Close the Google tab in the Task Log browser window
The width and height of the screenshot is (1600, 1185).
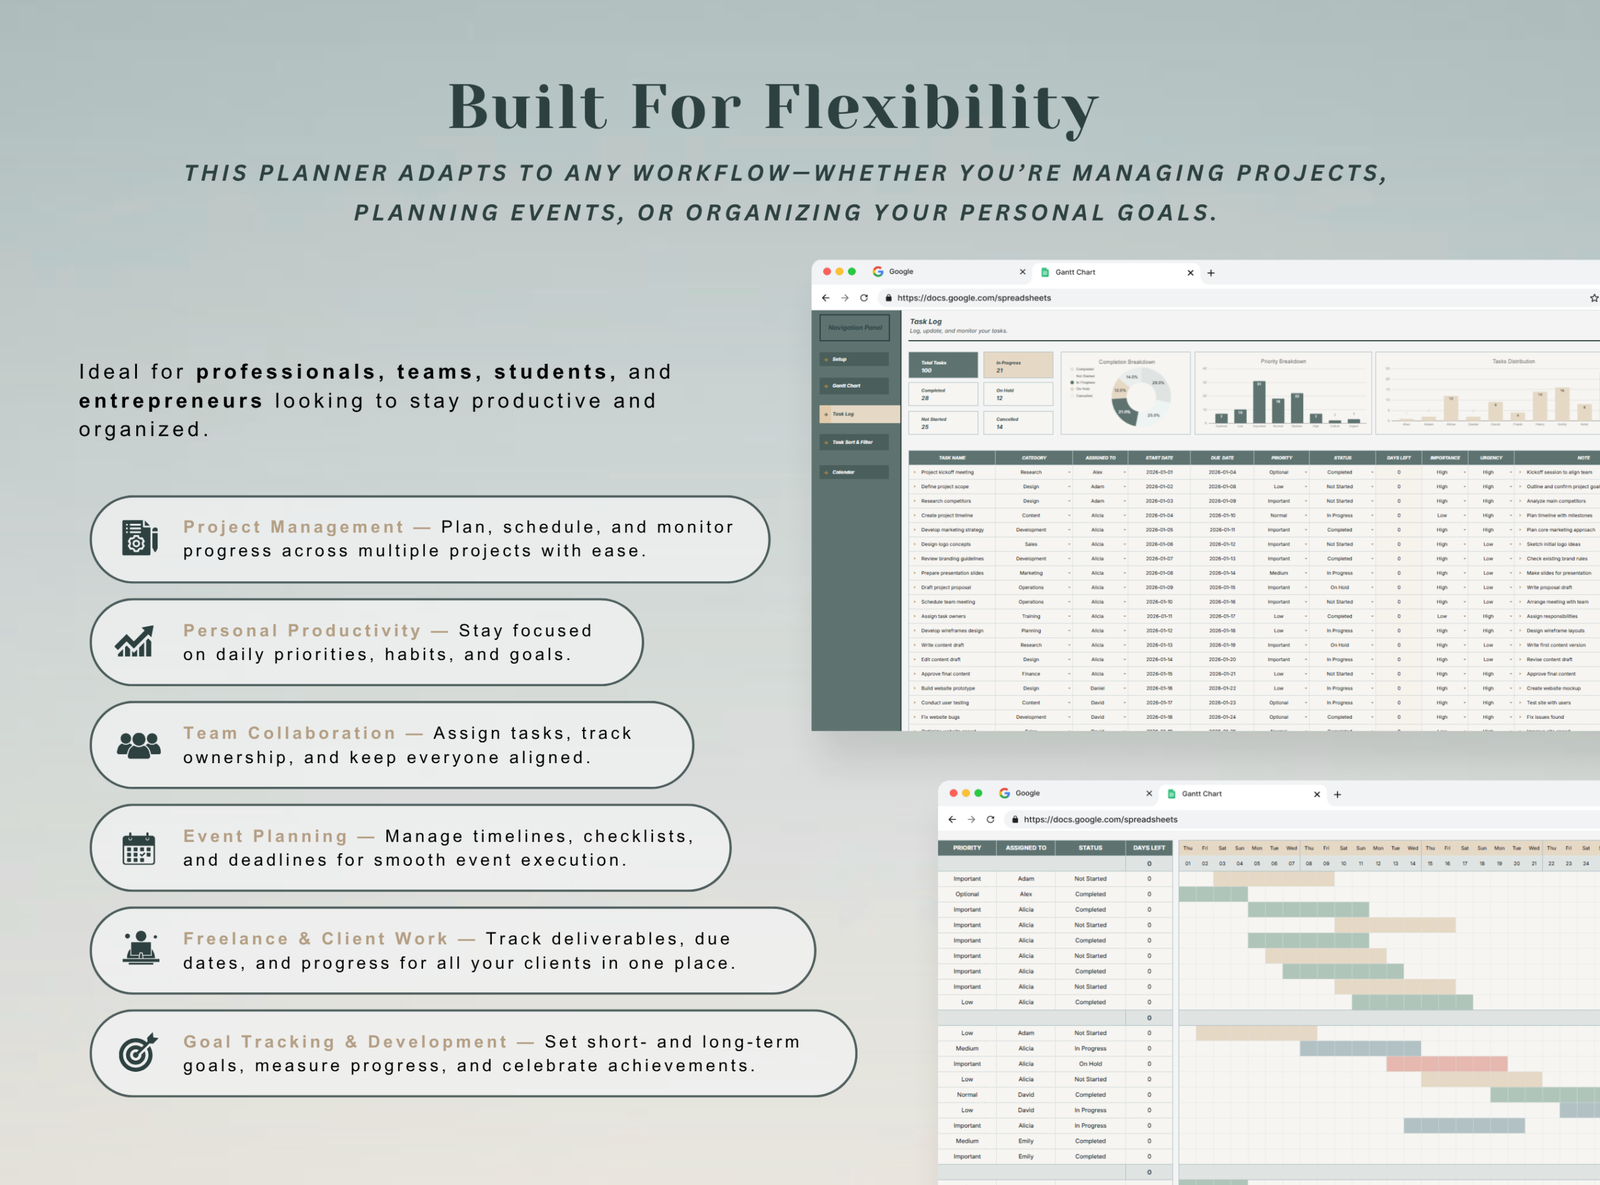1022,272
